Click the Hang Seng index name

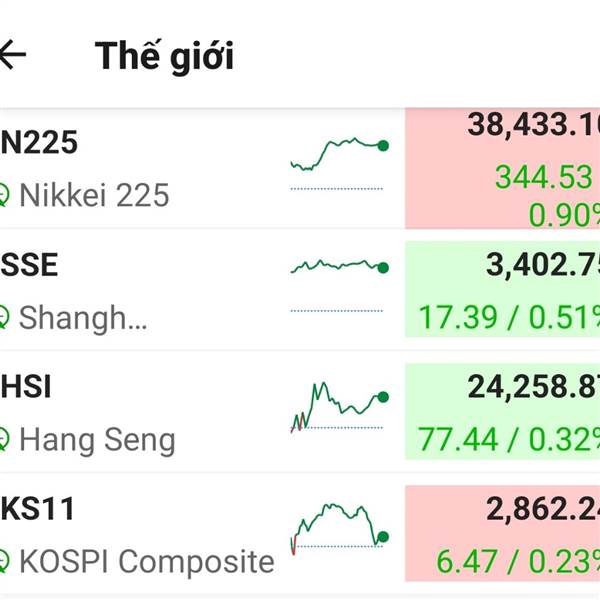97,440
